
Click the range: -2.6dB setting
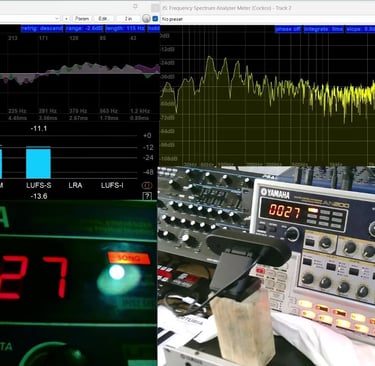[x=84, y=29]
